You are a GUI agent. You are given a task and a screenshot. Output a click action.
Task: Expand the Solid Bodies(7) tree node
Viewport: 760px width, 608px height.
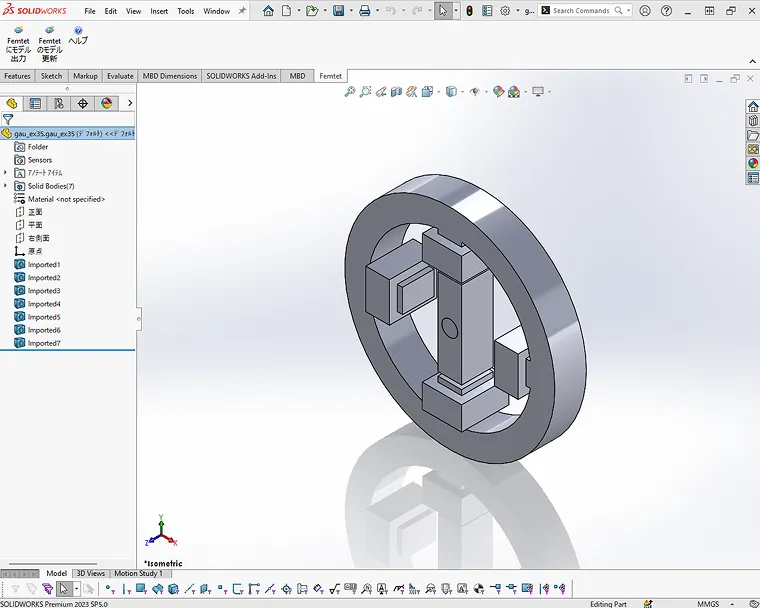(5, 186)
